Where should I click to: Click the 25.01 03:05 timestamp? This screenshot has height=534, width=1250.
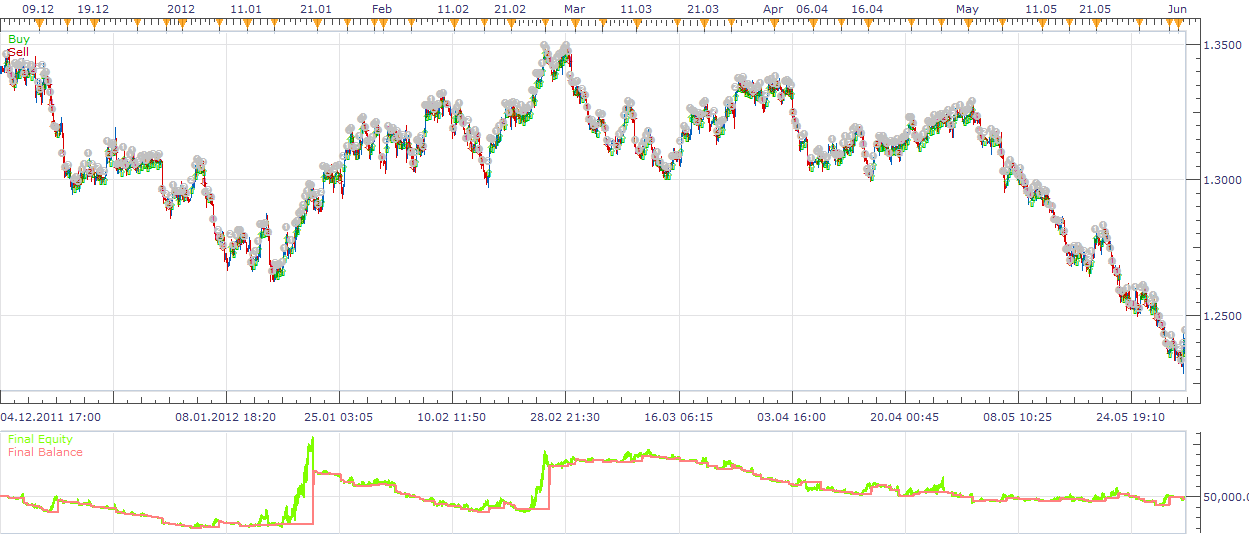[x=339, y=416]
